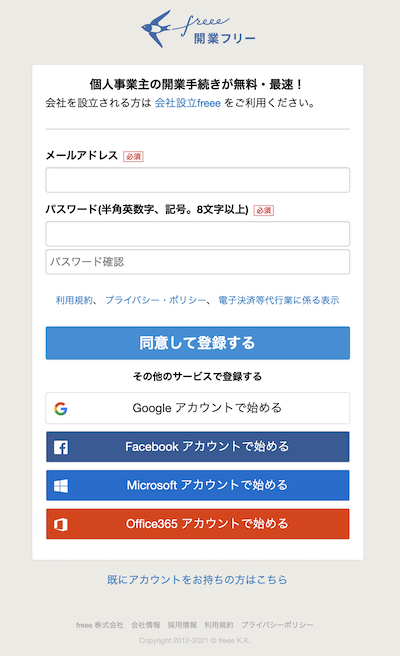
Task: Click the freee swallow bird logo
Action: click(x=156, y=28)
